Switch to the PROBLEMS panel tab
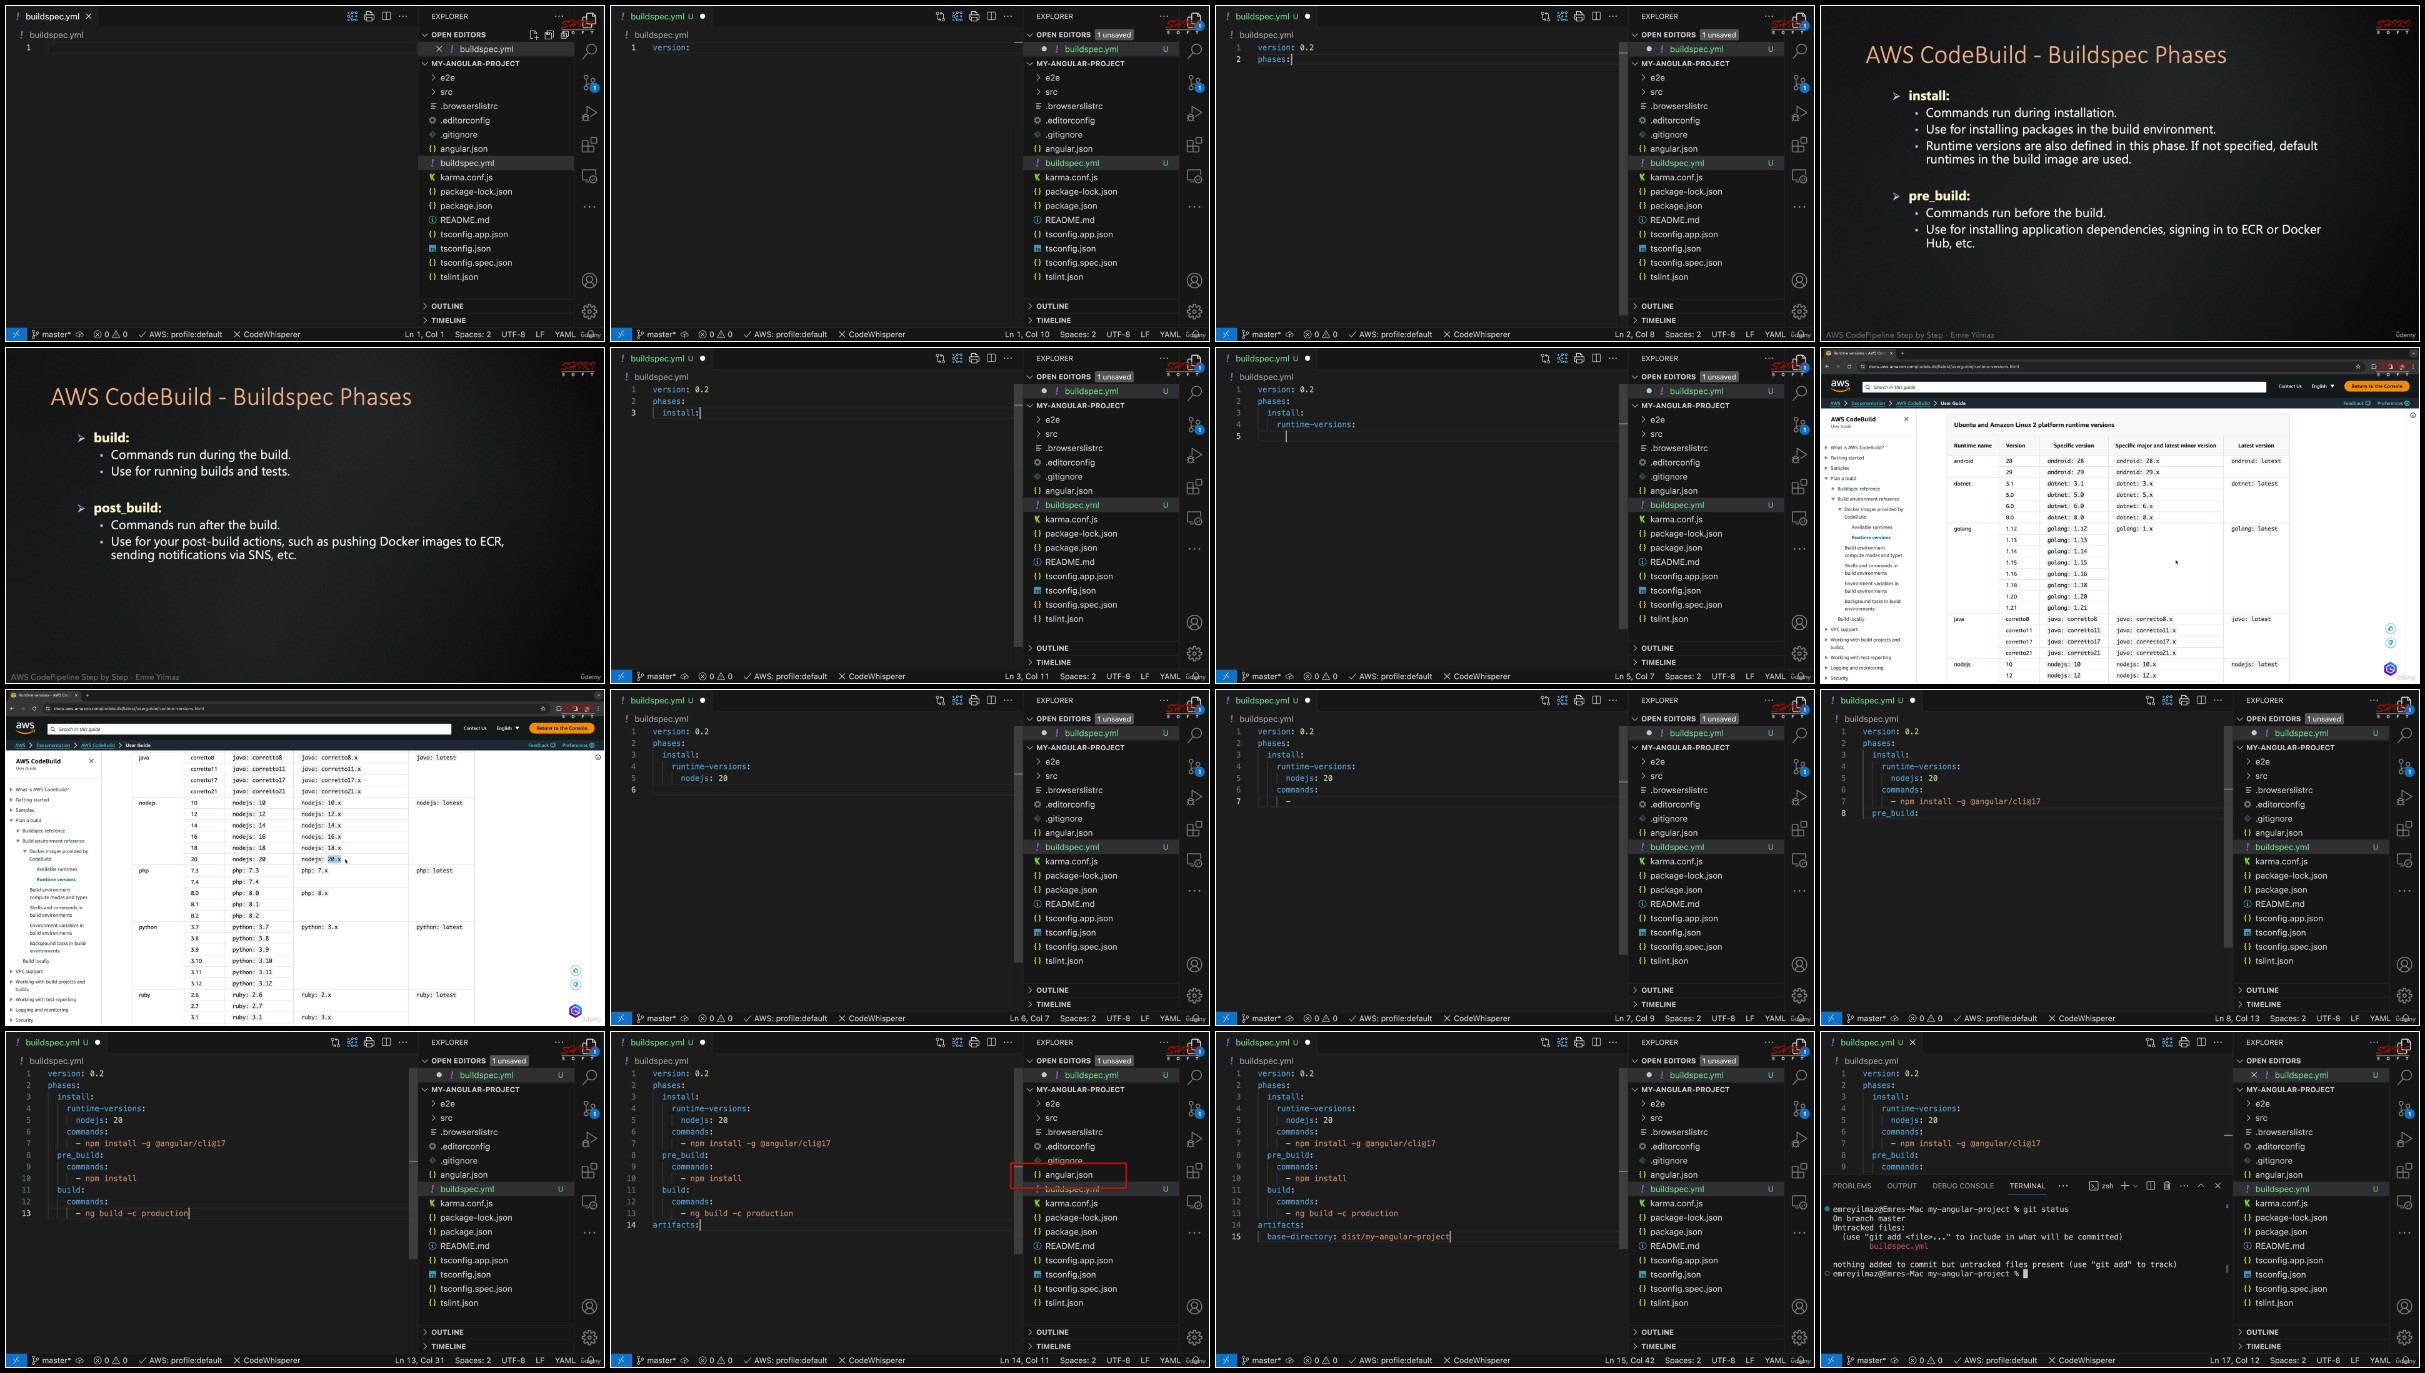Viewport: 2425px width, 1373px height. (1852, 1186)
